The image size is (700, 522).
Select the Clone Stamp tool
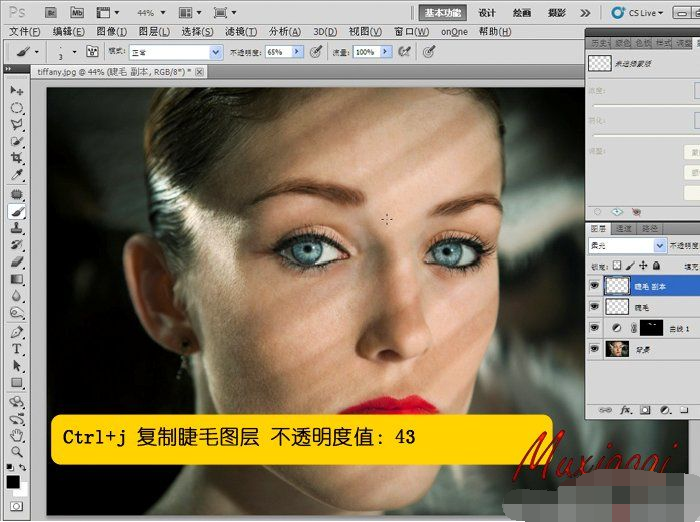point(17,228)
